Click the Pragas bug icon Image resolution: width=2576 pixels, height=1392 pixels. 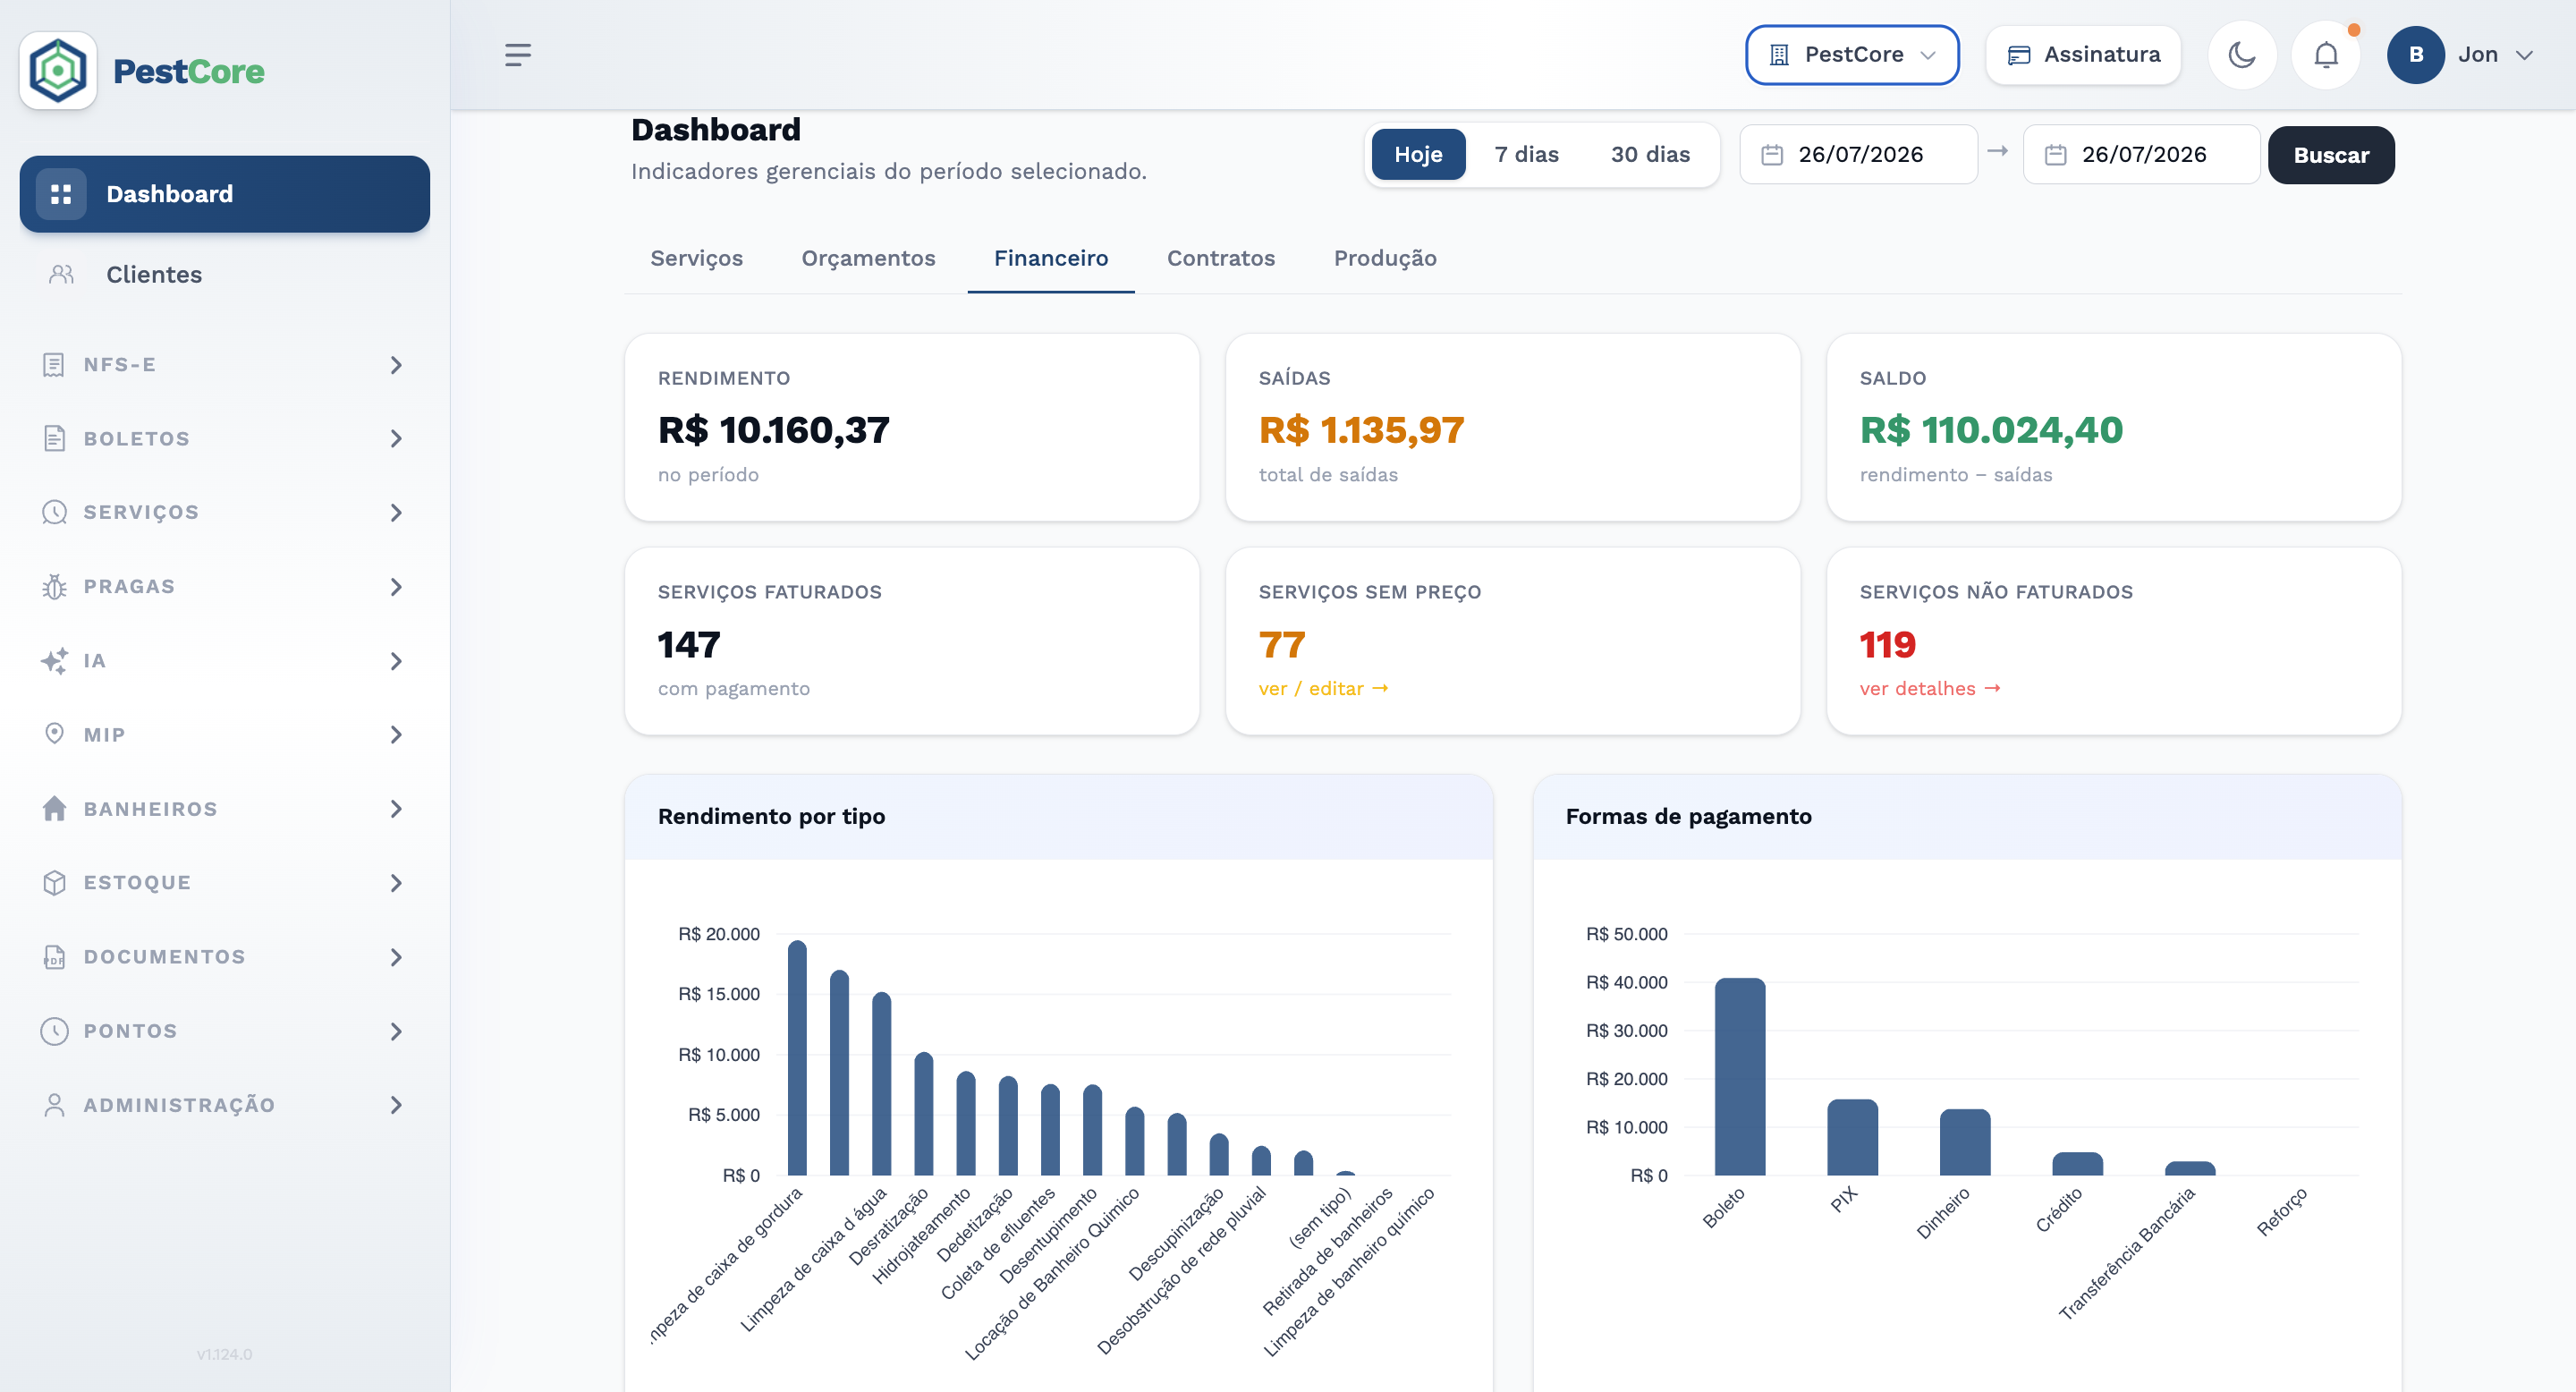(54, 587)
